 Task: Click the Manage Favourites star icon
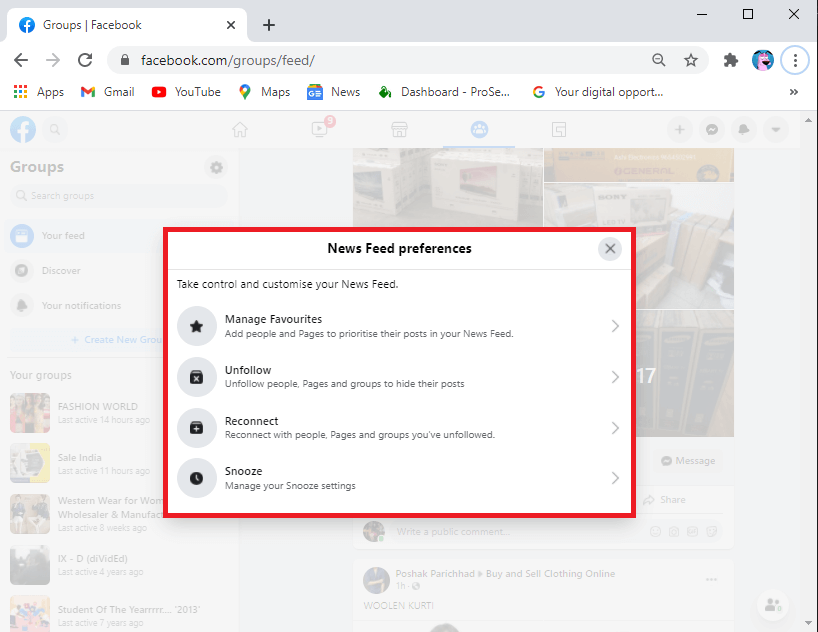click(x=197, y=326)
